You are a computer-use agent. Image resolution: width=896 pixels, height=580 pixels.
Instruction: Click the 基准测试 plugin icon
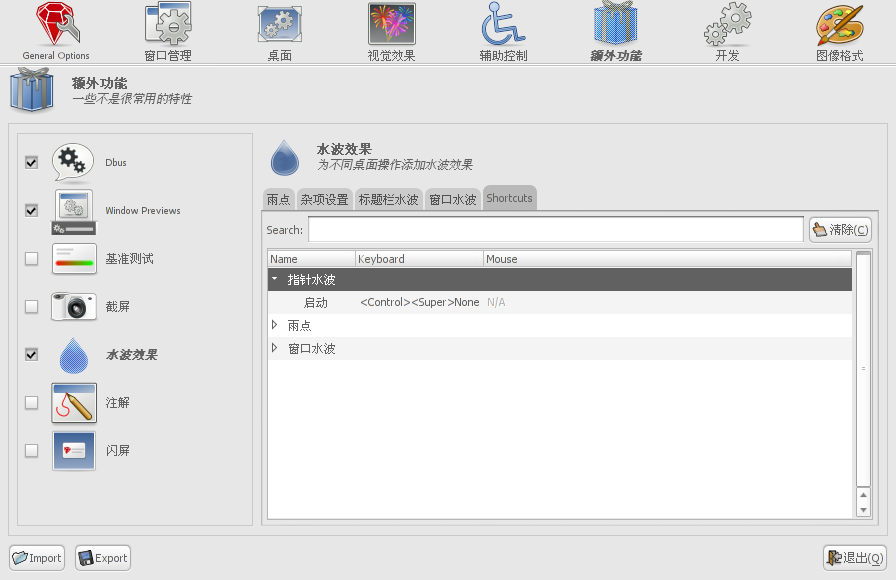(x=74, y=259)
